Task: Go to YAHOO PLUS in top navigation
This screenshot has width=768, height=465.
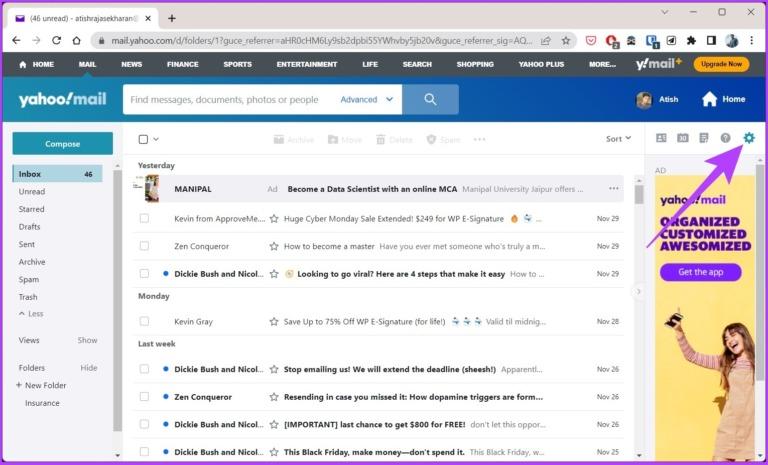Action: (541, 64)
